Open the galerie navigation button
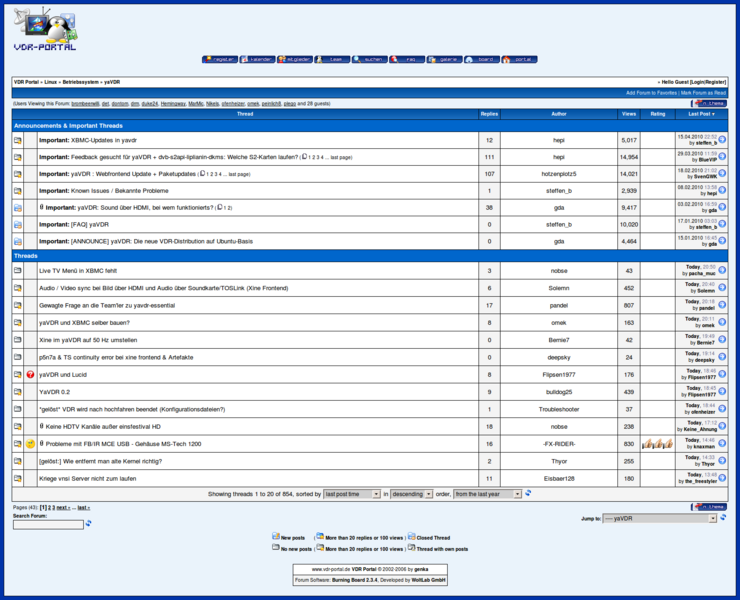 tap(445, 59)
